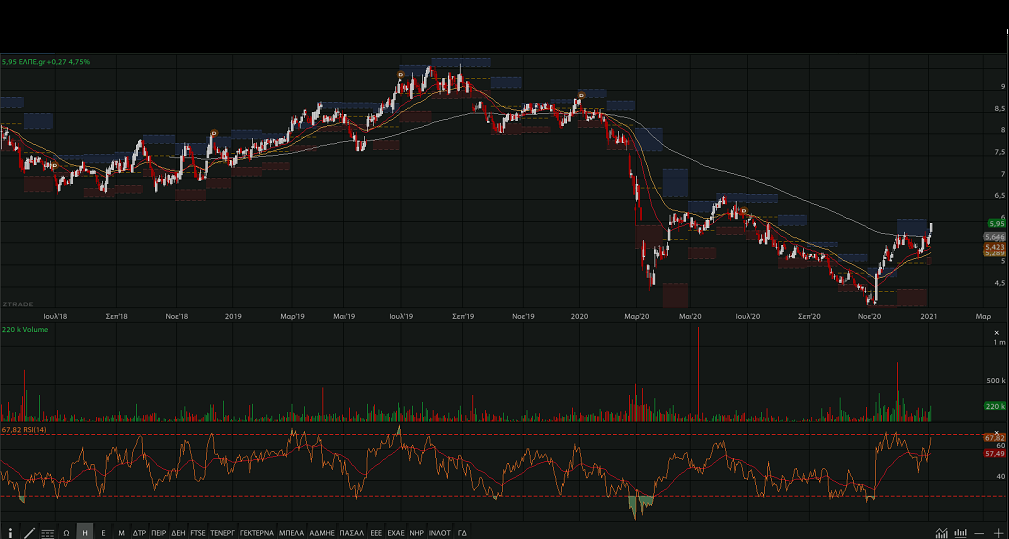The width and height of the screenshot is (1009, 539).
Task: Click the bar chart type icon
Action: (x=960, y=532)
